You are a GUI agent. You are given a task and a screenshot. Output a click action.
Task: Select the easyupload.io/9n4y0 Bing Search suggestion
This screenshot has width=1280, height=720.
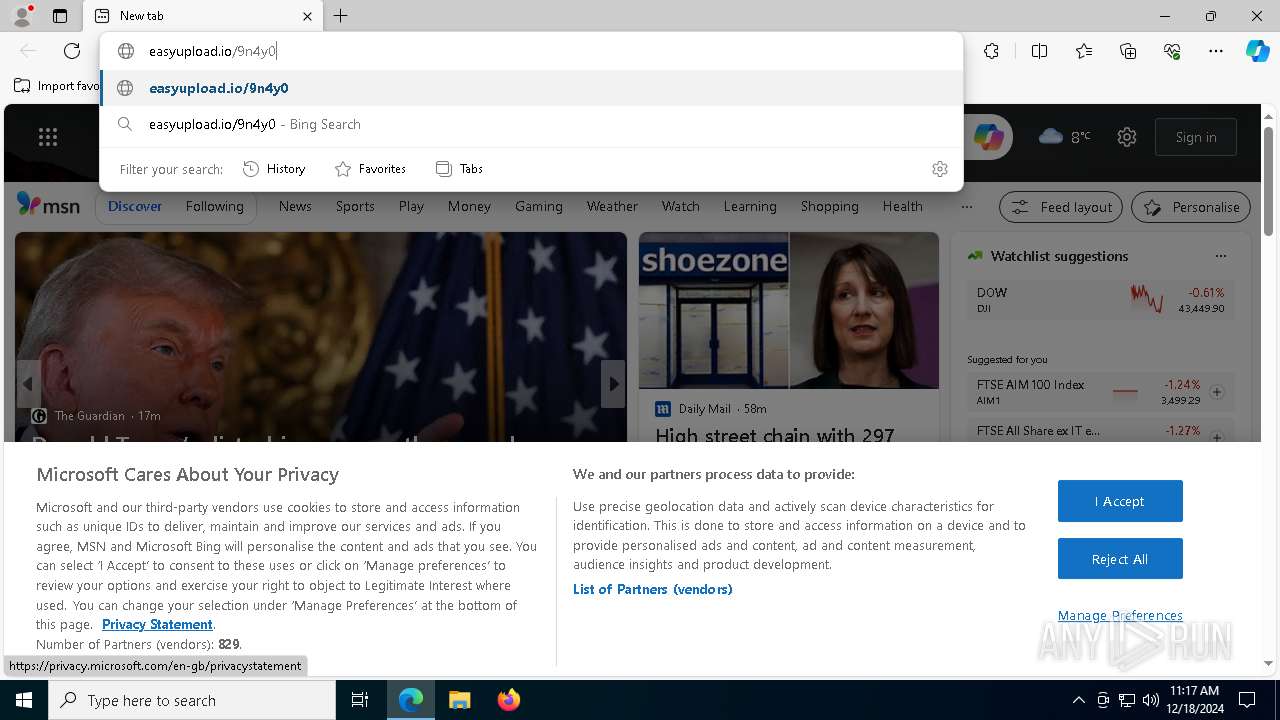[x=531, y=124]
